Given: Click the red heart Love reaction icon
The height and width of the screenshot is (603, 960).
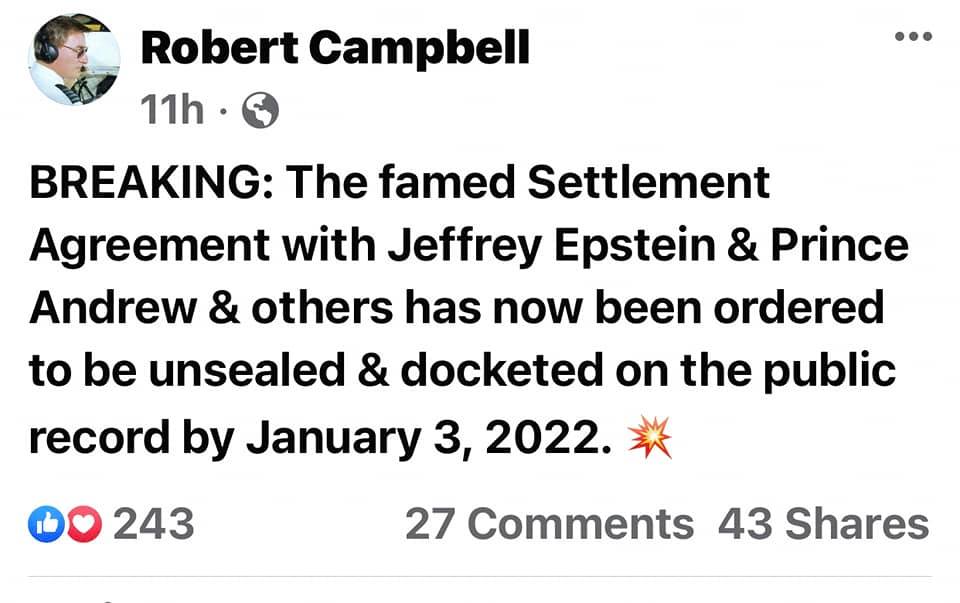Looking at the screenshot, I should tap(83, 524).
